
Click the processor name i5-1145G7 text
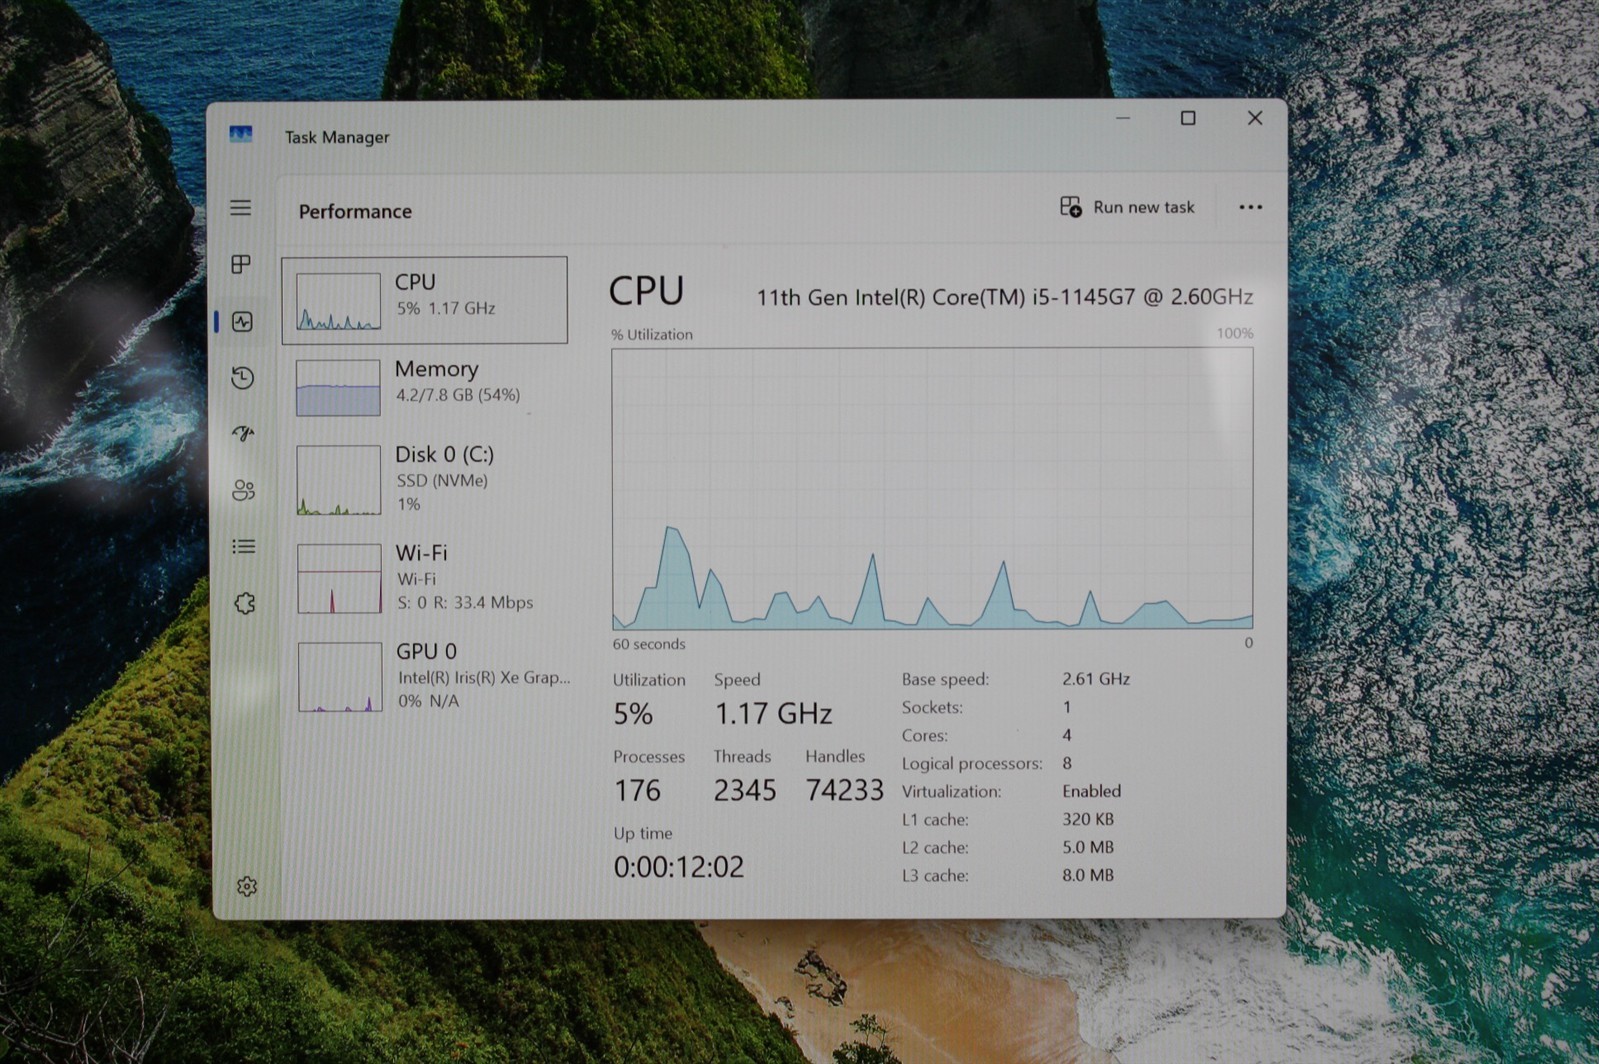pyautogui.click(x=1004, y=297)
